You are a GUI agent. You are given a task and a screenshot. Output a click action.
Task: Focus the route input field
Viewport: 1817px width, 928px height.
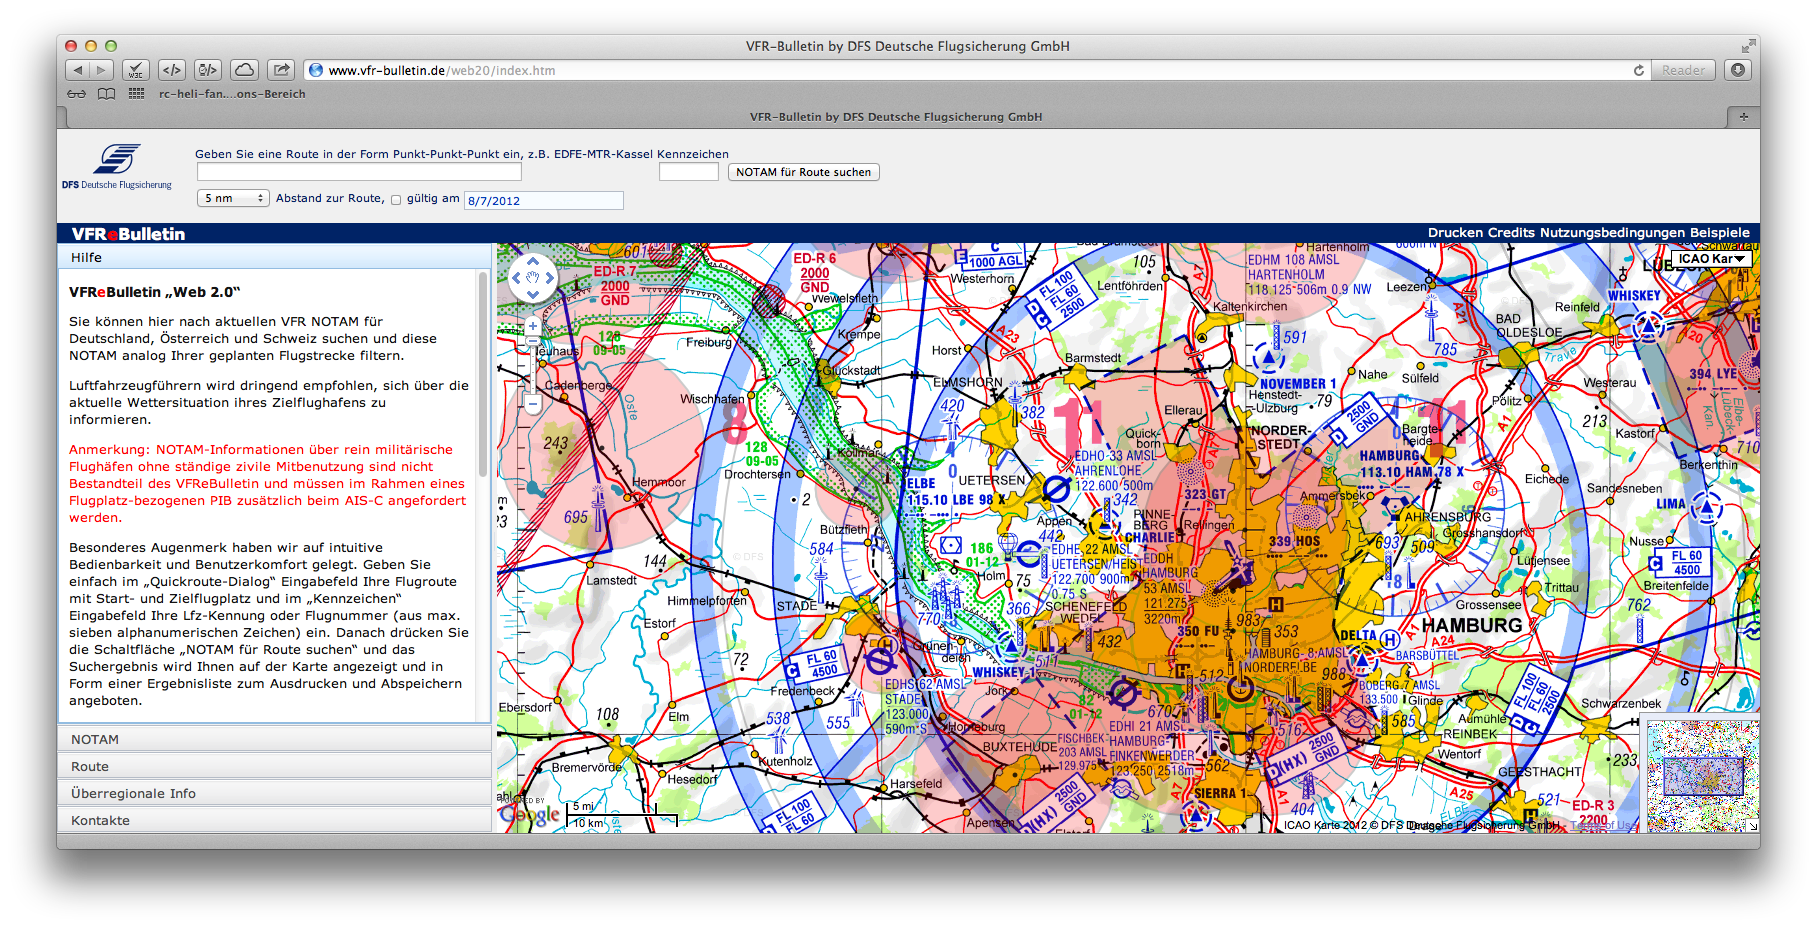[x=359, y=172]
